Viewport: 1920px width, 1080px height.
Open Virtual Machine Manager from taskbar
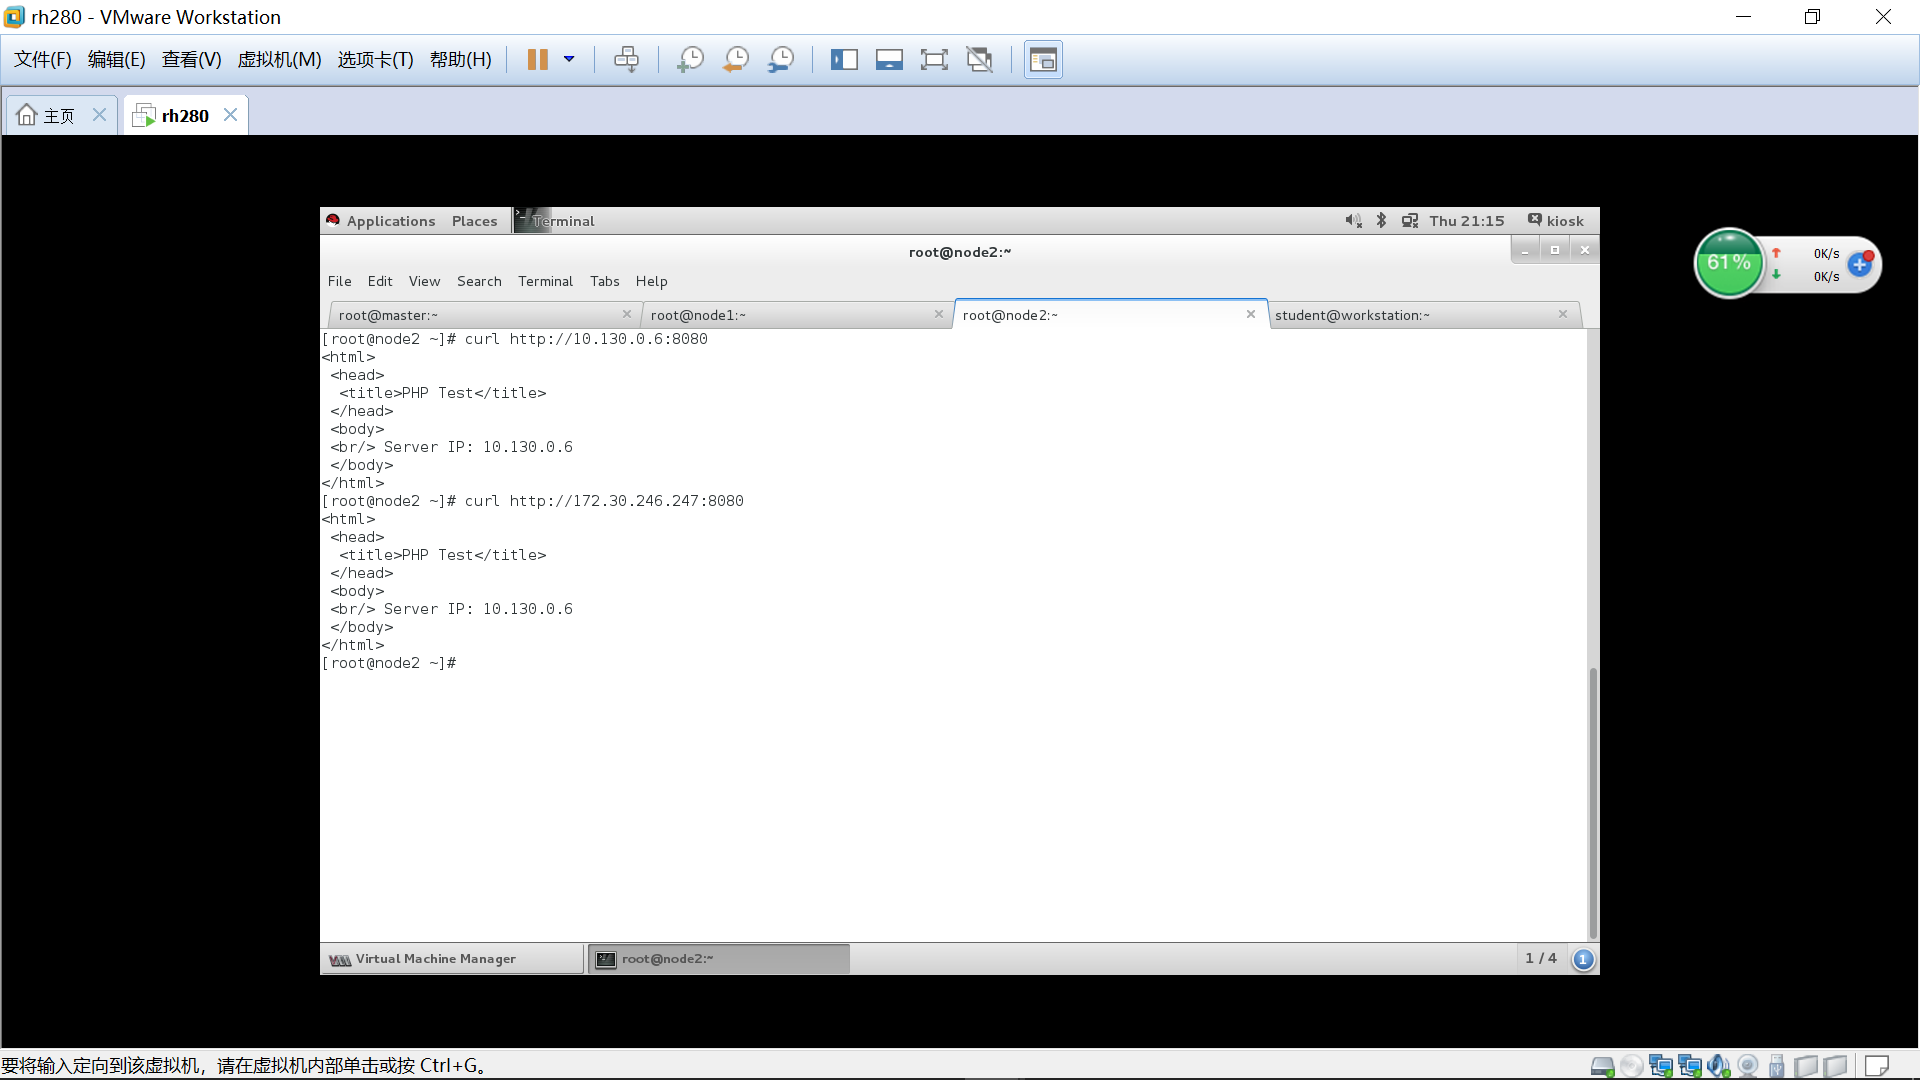(435, 959)
